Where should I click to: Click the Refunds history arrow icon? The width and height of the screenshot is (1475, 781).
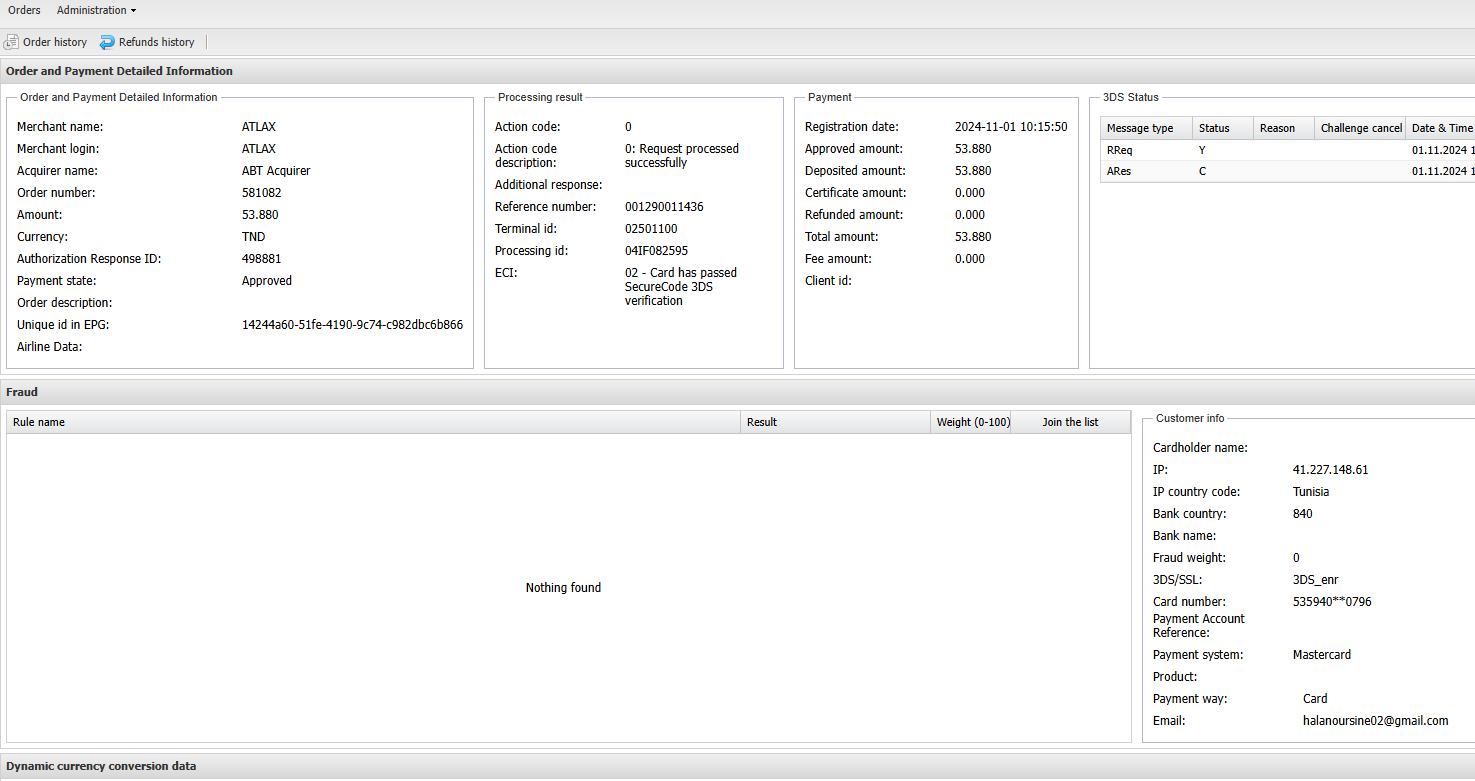click(107, 42)
